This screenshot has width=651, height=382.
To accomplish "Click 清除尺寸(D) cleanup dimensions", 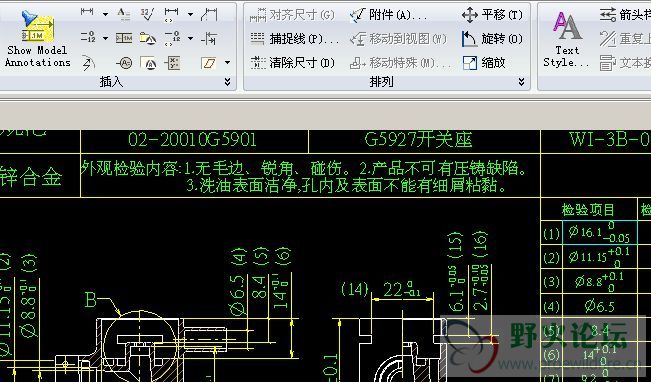I will [292, 63].
